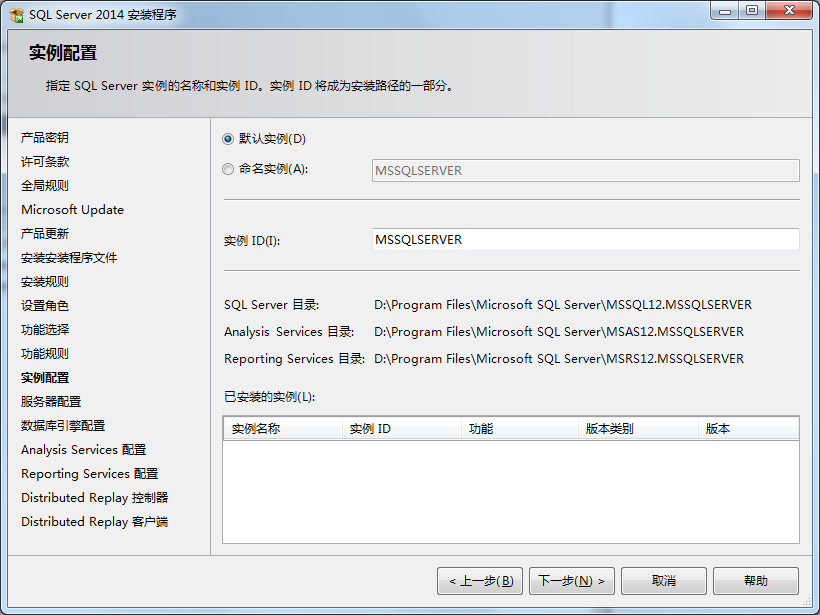Click the 实例 ID column header
The height and width of the screenshot is (615, 820).
tap(402, 429)
